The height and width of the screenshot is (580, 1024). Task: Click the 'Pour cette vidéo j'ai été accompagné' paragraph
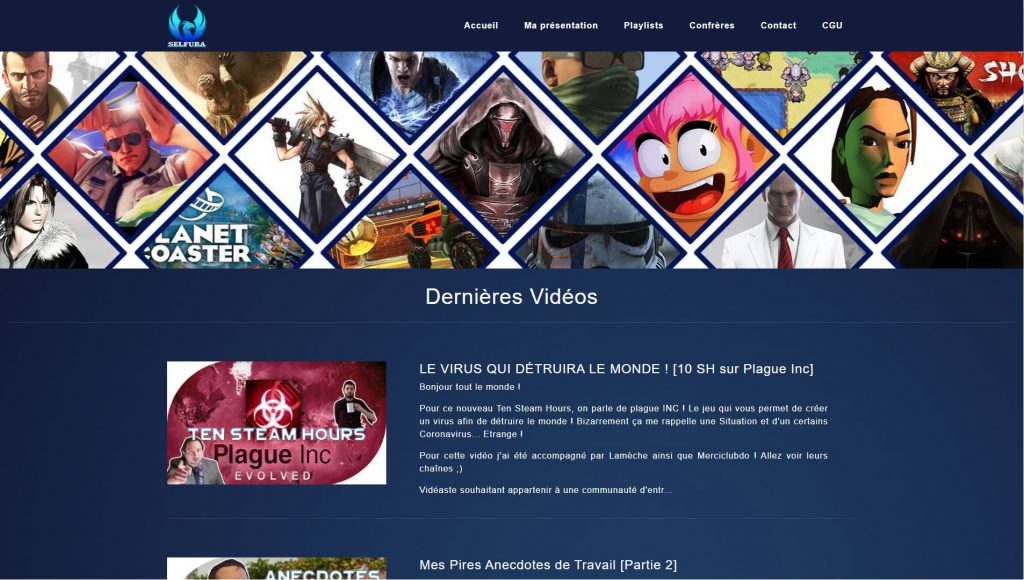coord(623,462)
